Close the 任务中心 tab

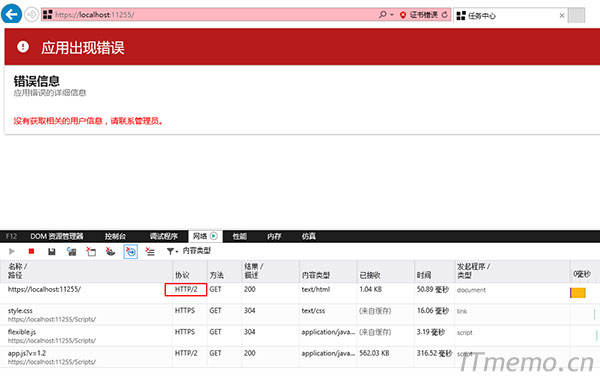click(562, 15)
